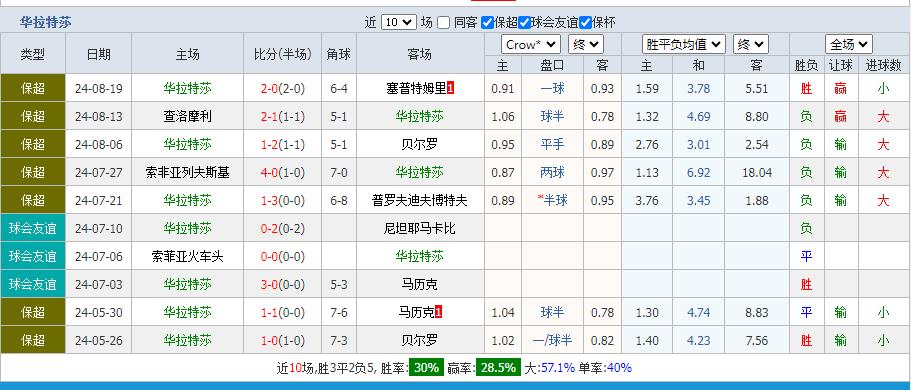The height and width of the screenshot is (390, 911).
Task: Click the 0-2(0-2) score on 24-07-10
Action: pyautogui.click(x=282, y=228)
